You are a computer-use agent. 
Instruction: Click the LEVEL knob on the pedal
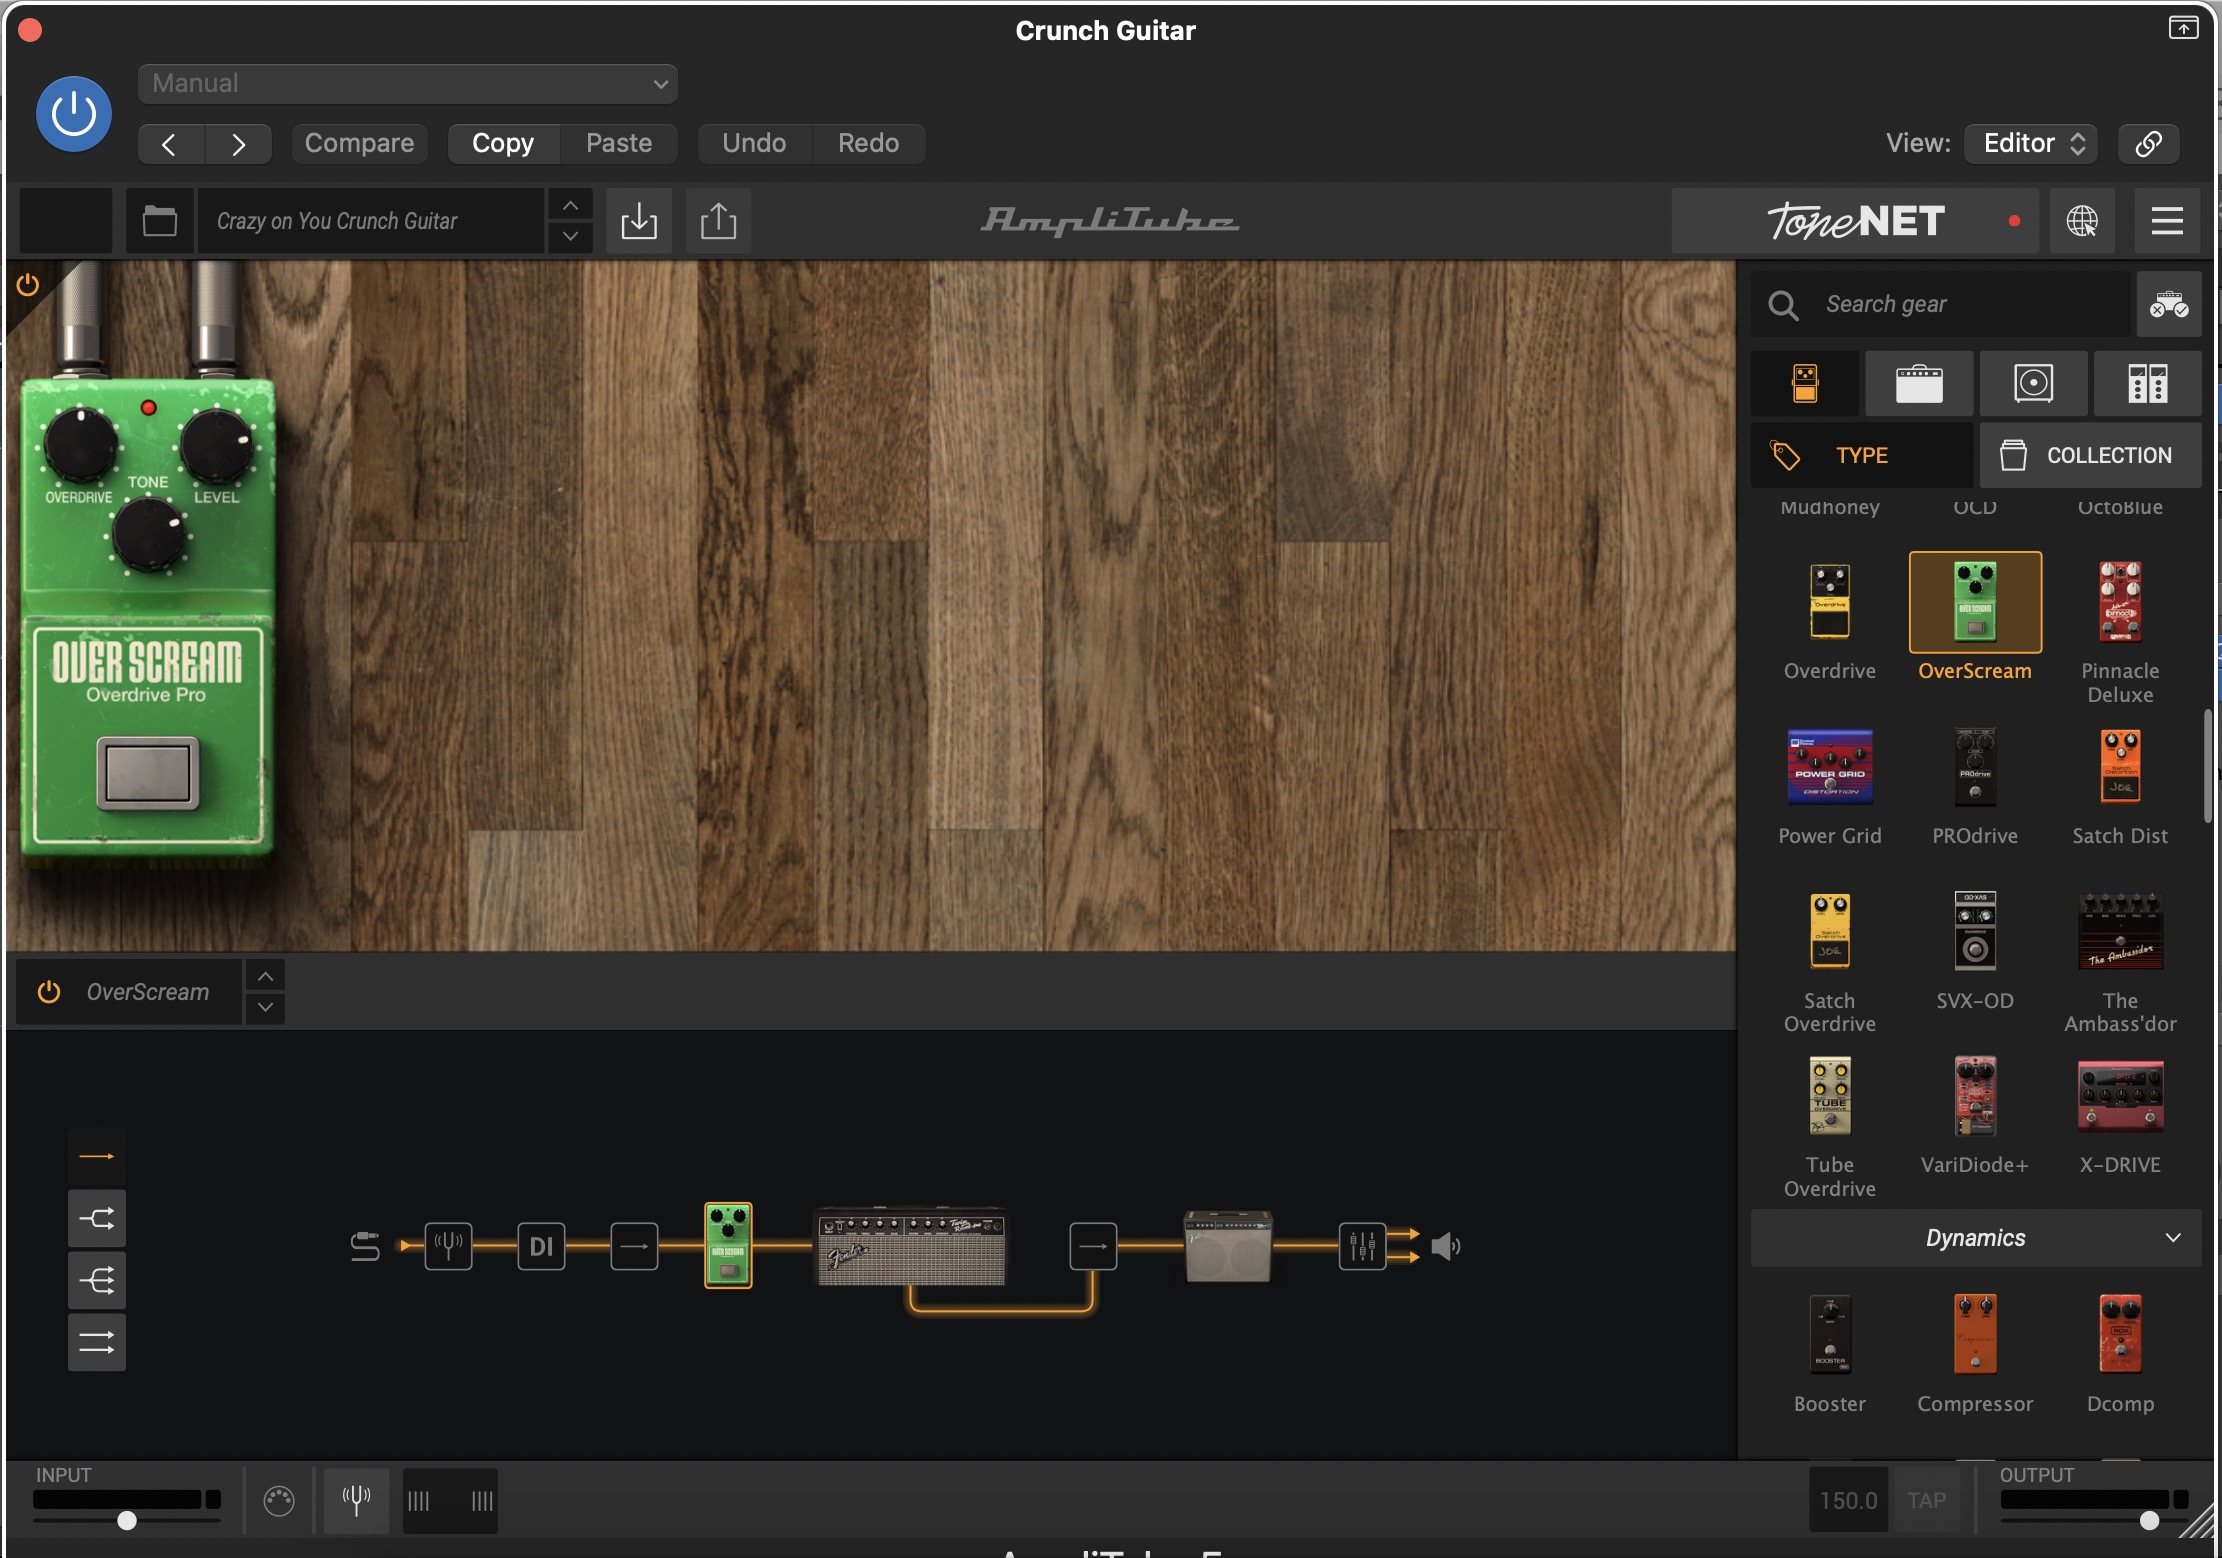pyautogui.click(x=216, y=445)
